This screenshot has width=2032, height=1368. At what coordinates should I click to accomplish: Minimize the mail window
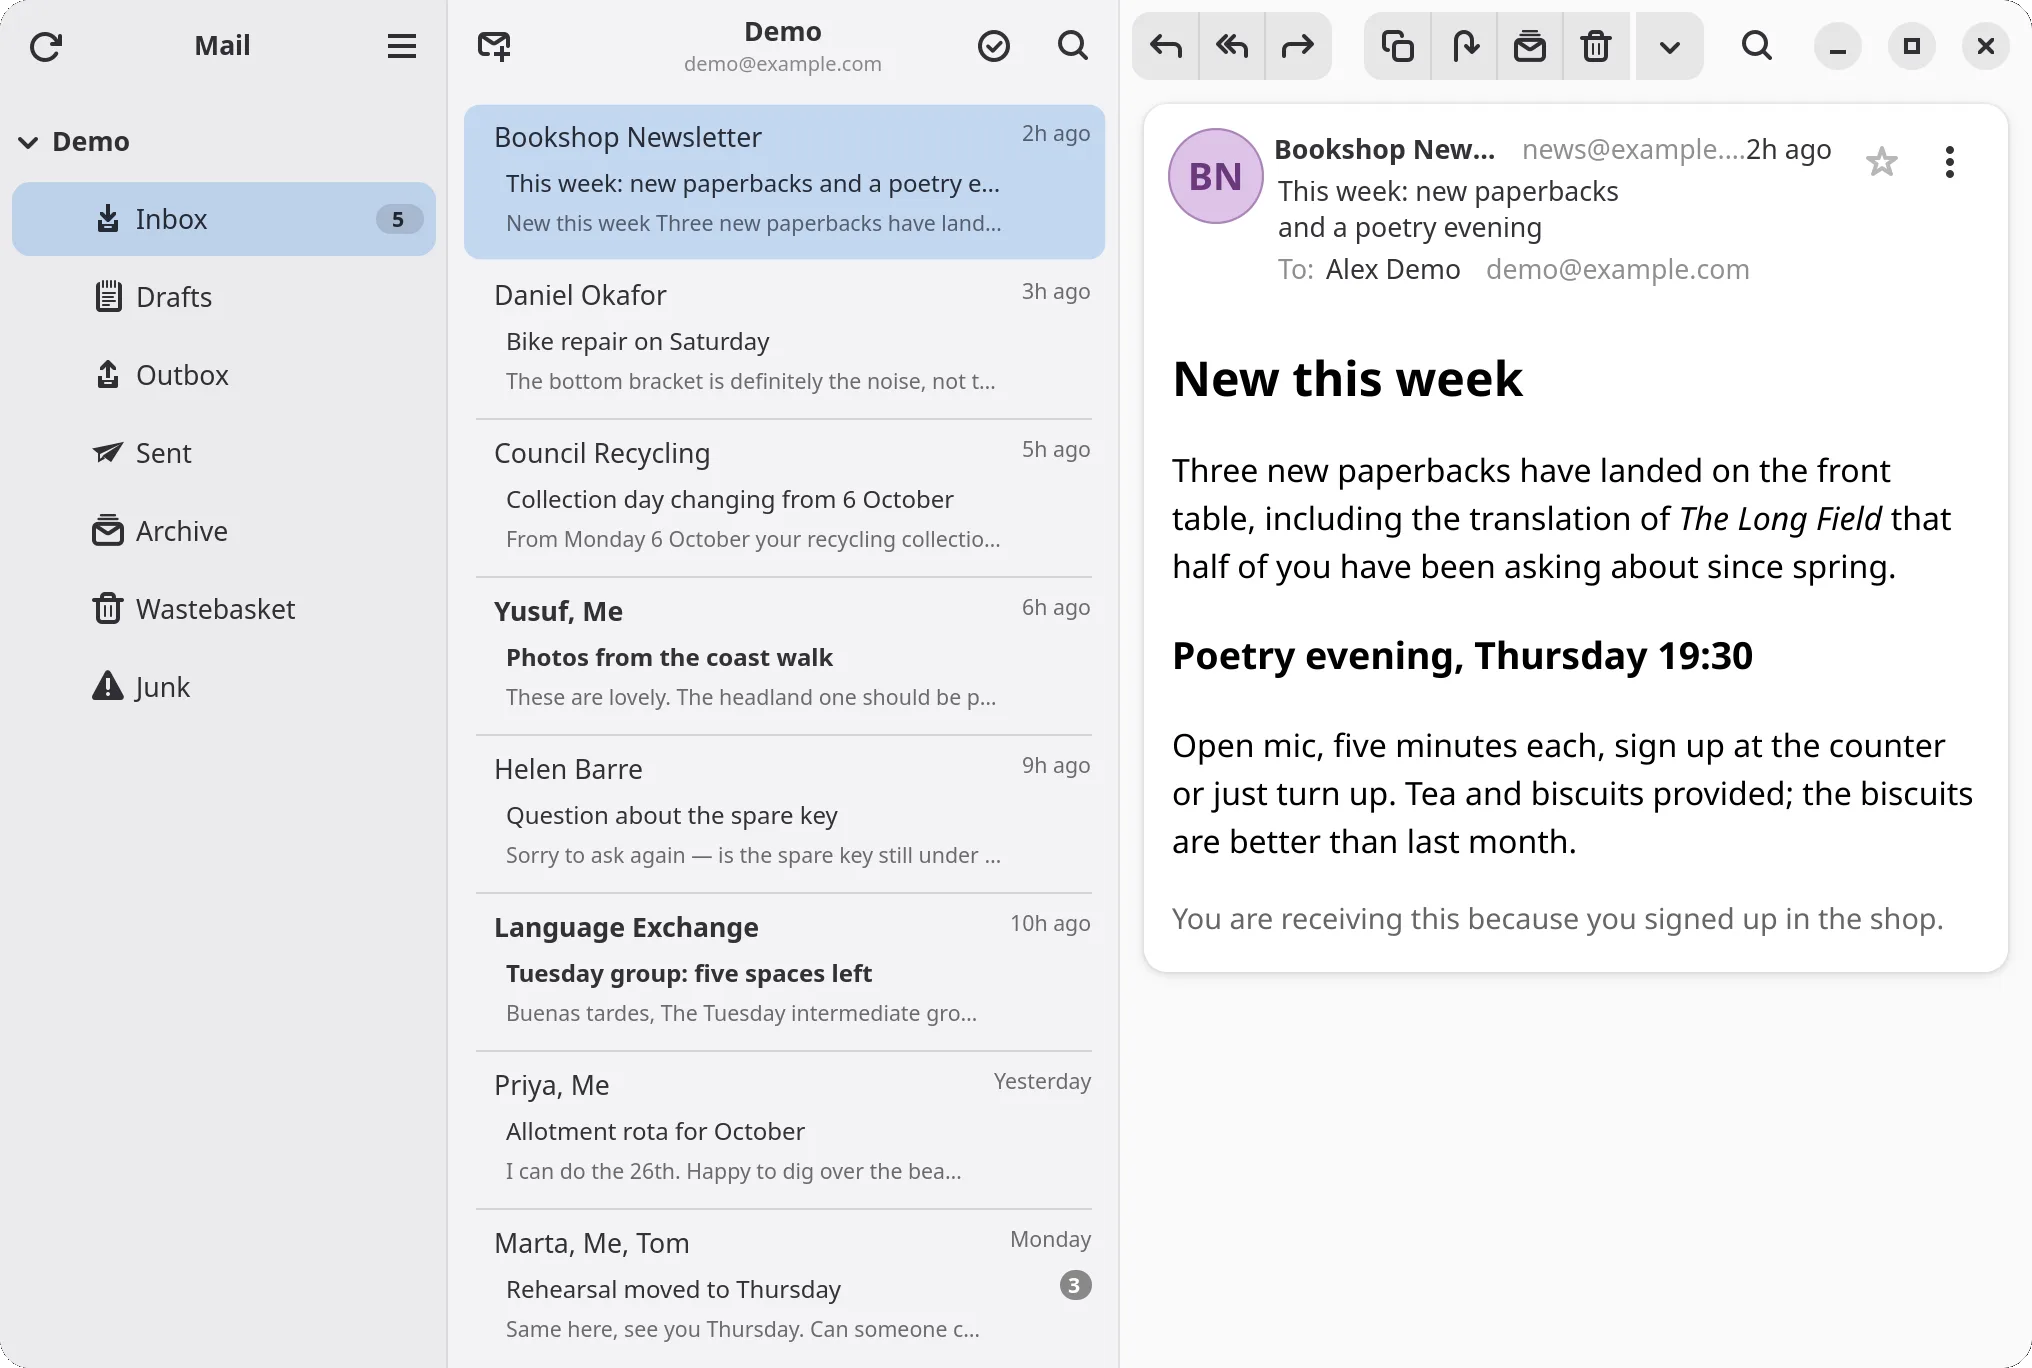point(1838,46)
